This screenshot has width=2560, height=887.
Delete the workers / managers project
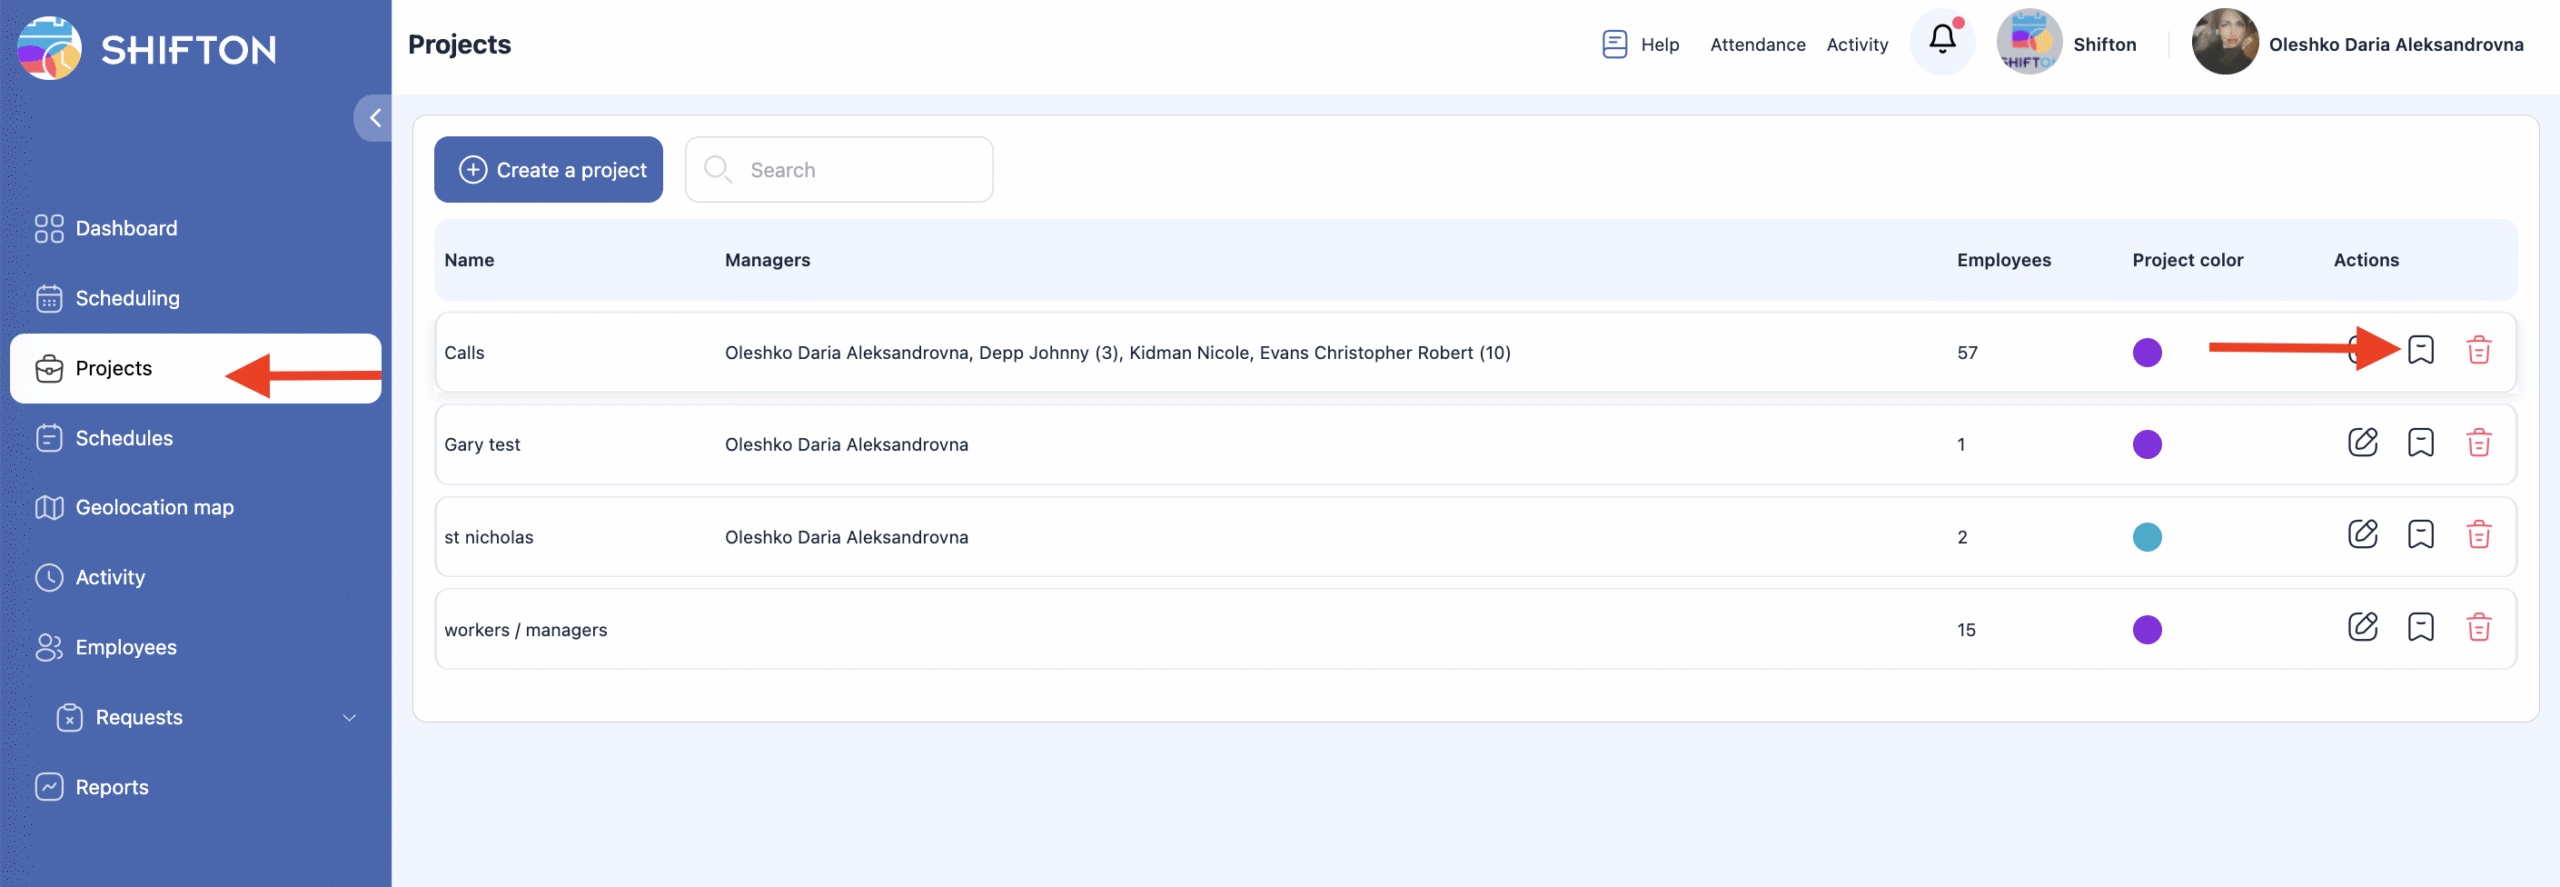coord(2478,628)
